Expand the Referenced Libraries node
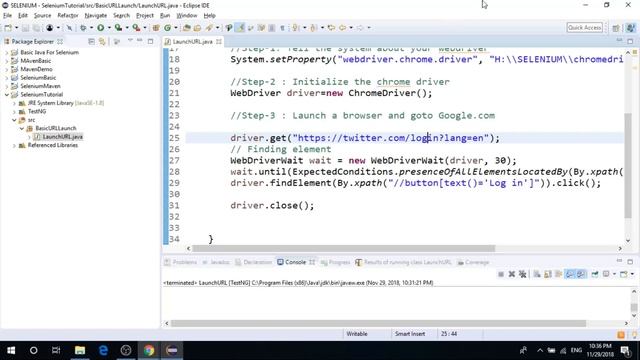640x360 pixels. click(x=14, y=145)
